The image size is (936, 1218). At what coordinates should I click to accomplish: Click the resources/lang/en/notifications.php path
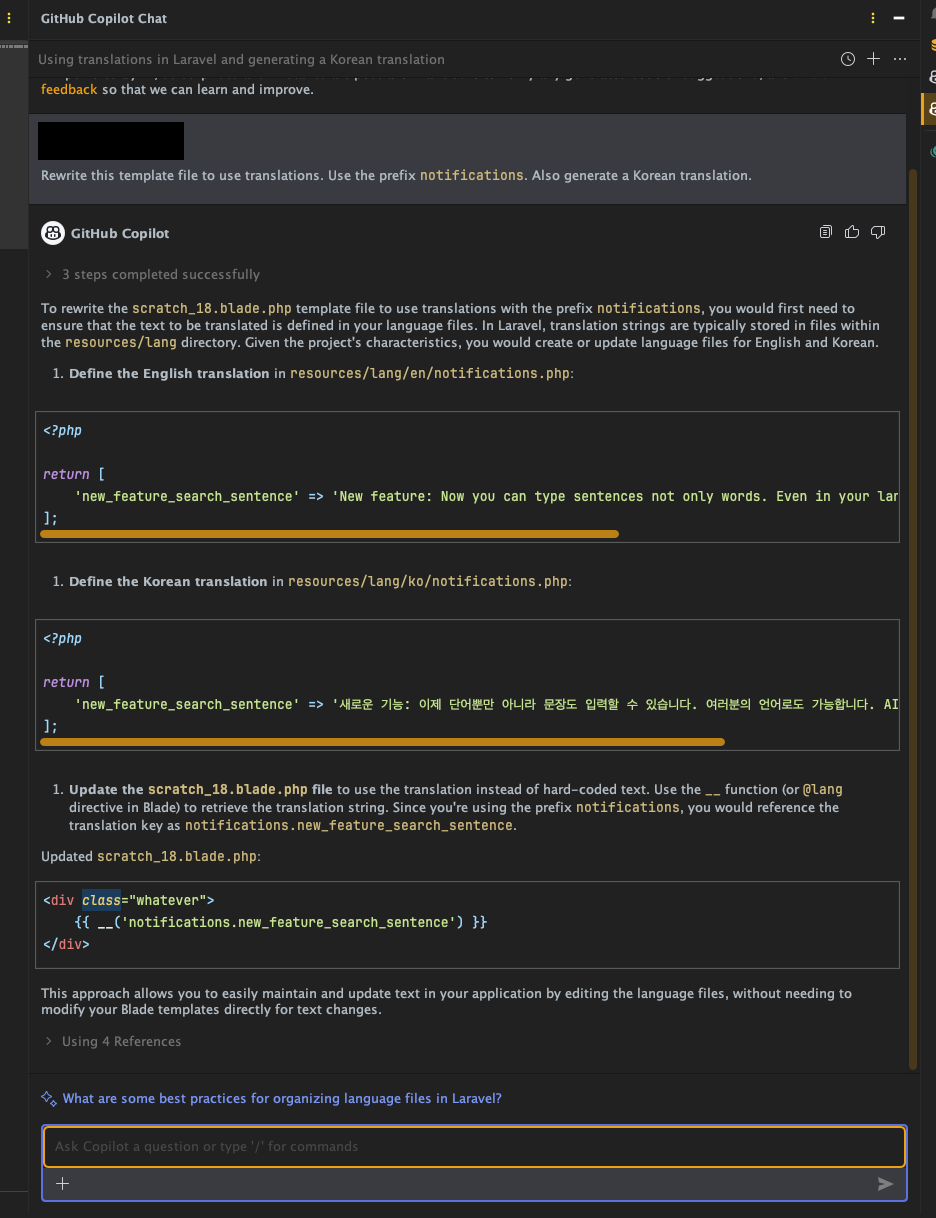[430, 373]
